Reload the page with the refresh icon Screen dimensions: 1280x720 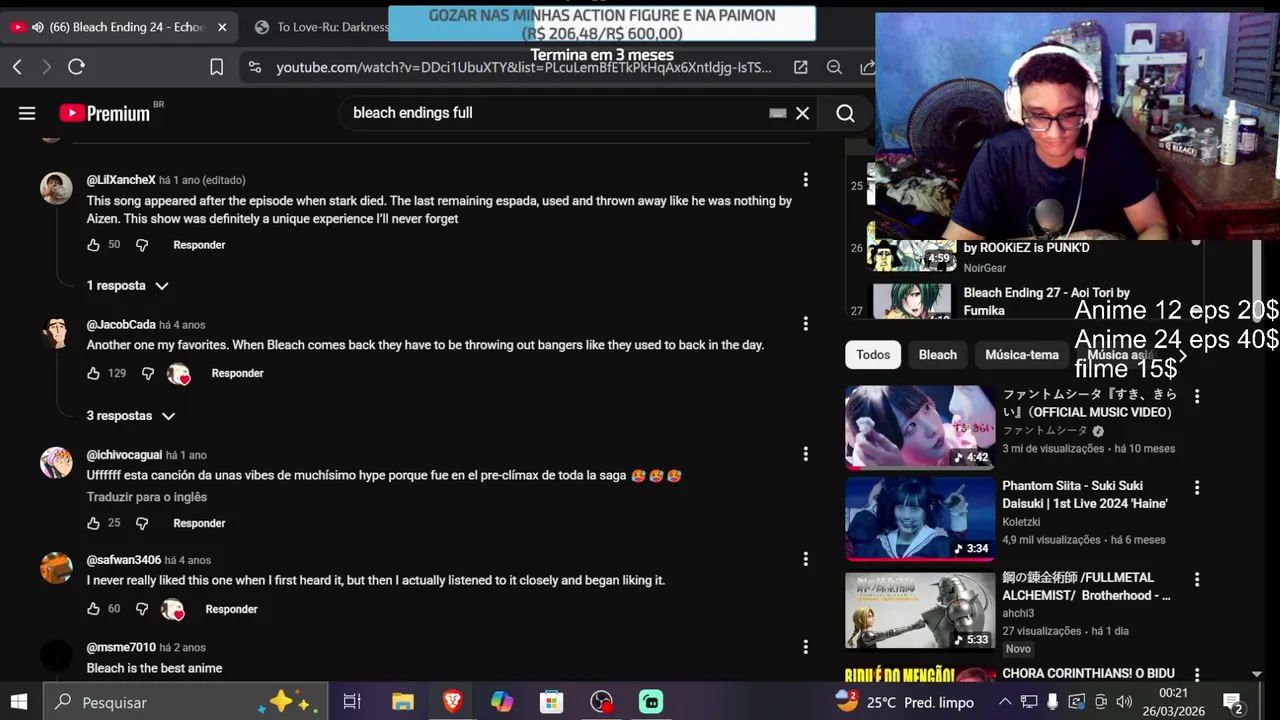point(76,67)
